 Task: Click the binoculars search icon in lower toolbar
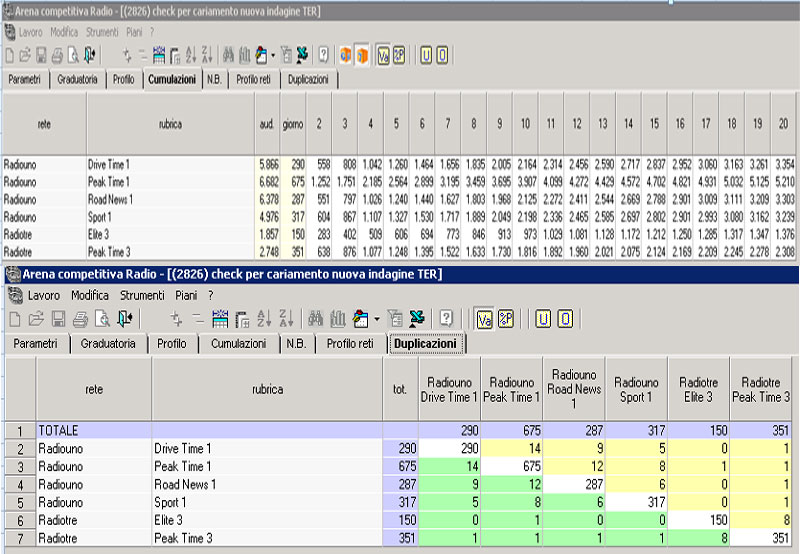pos(314,319)
